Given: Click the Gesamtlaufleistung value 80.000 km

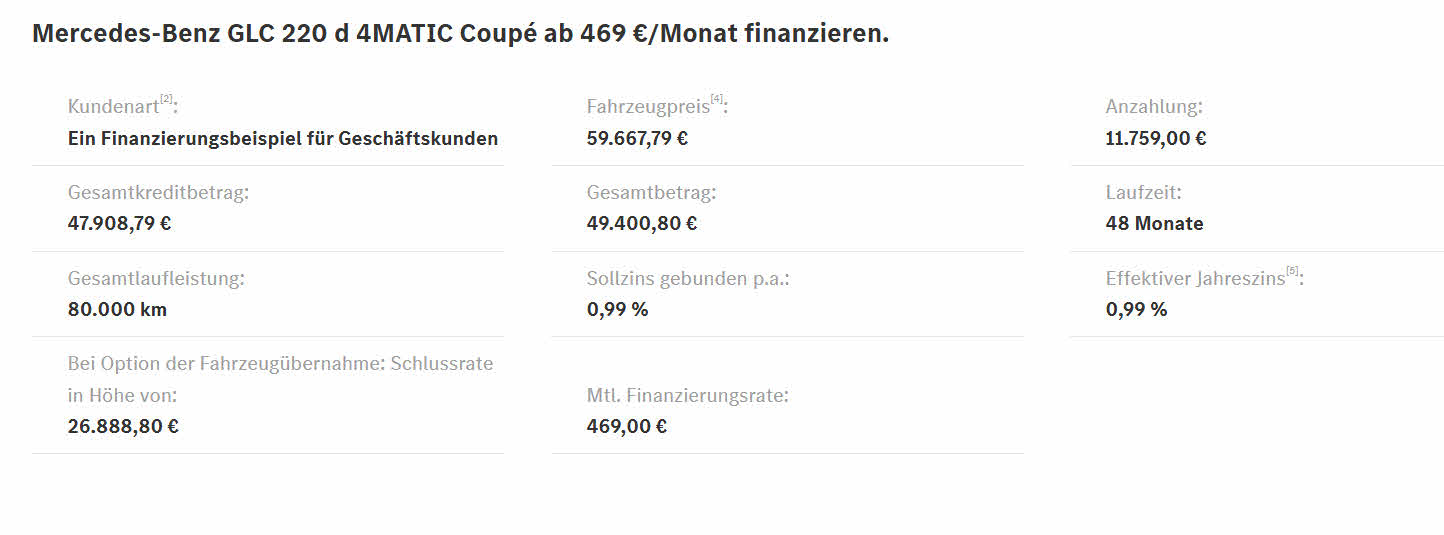Looking at the screenshot, I should 118,309.
